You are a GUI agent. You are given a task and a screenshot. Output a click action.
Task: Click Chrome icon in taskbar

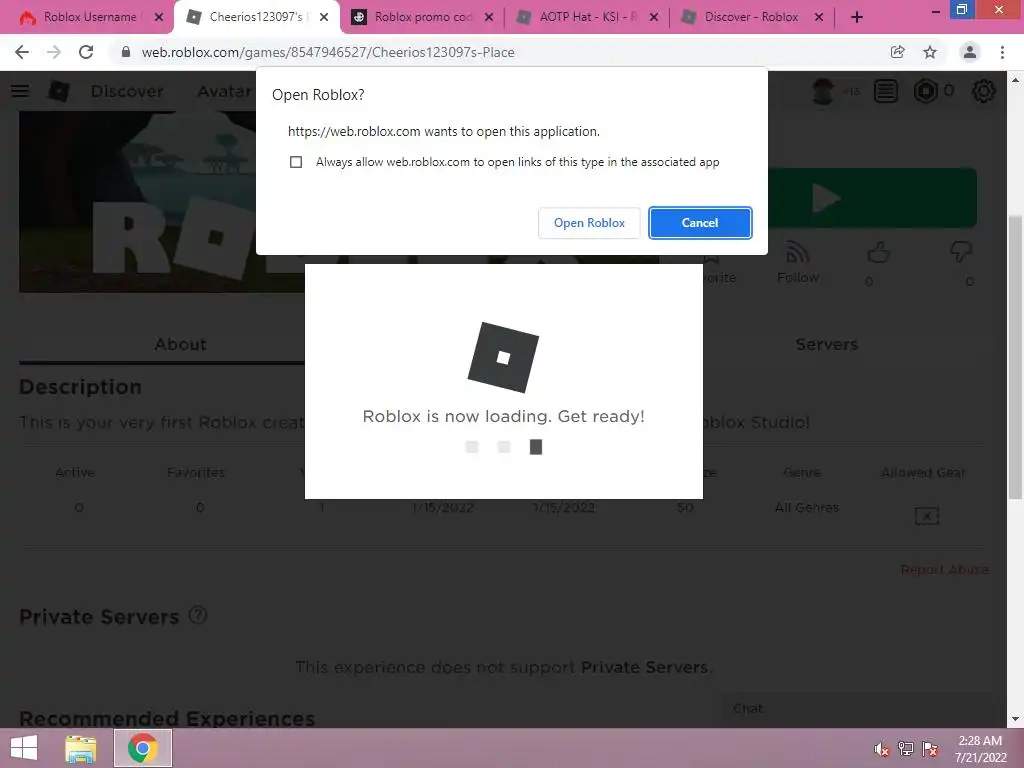click(x=143, y=748)
